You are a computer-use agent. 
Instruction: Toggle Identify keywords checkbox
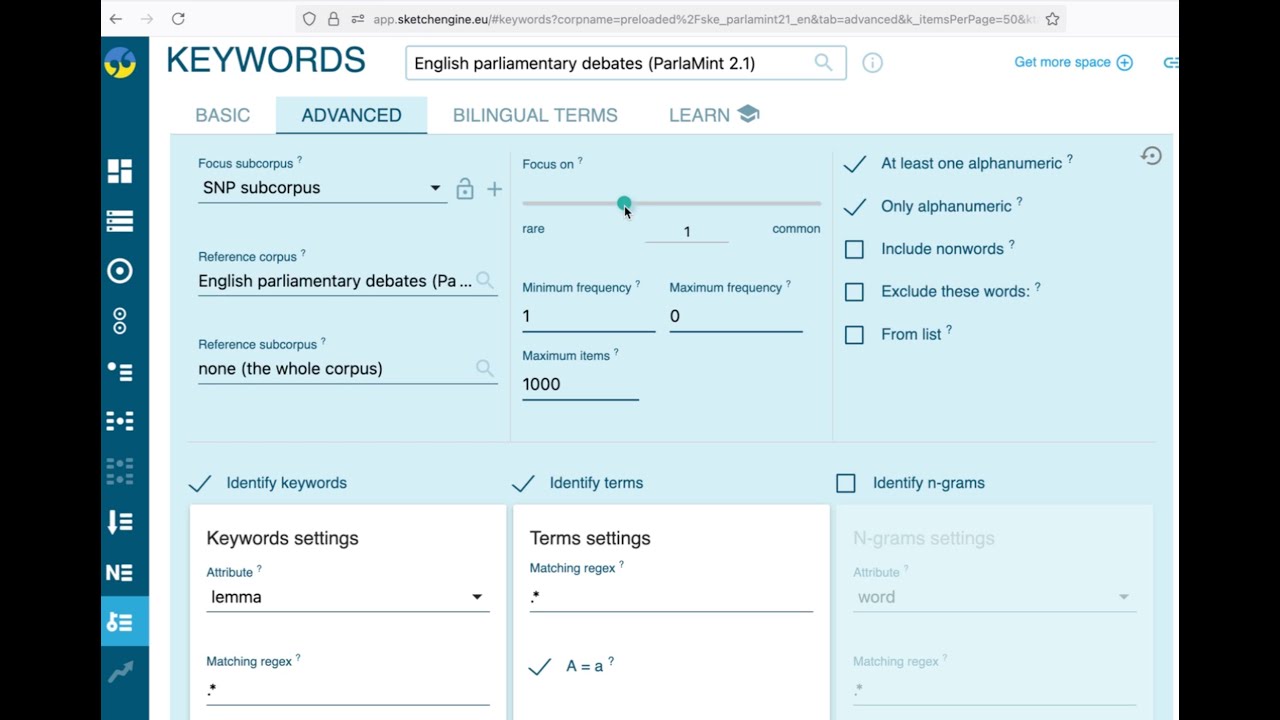(x=200, y=483)
